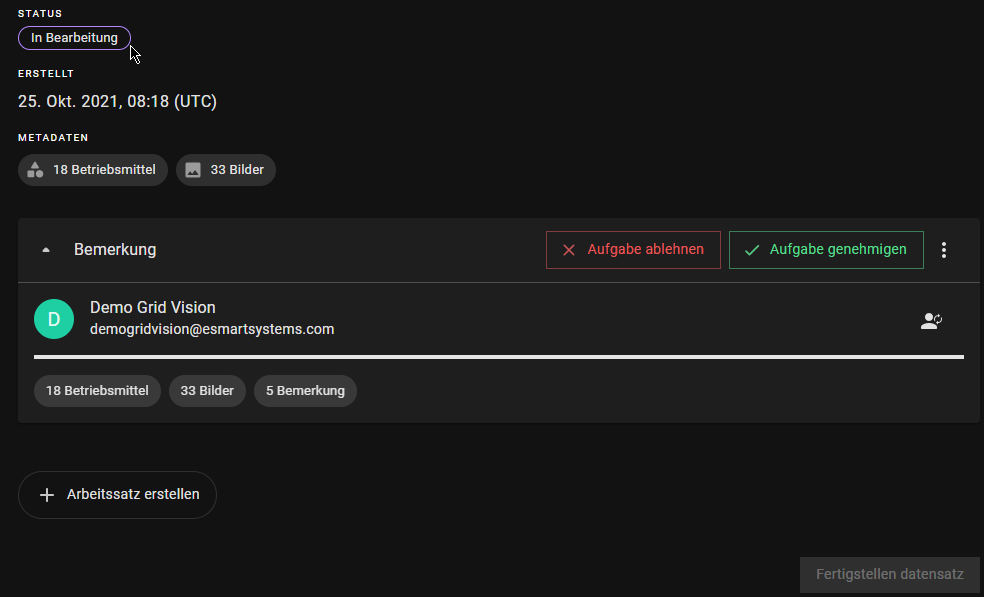Click the red X icon in the reject button
Screen dimensions: 984x597
(x=569, y=250)
